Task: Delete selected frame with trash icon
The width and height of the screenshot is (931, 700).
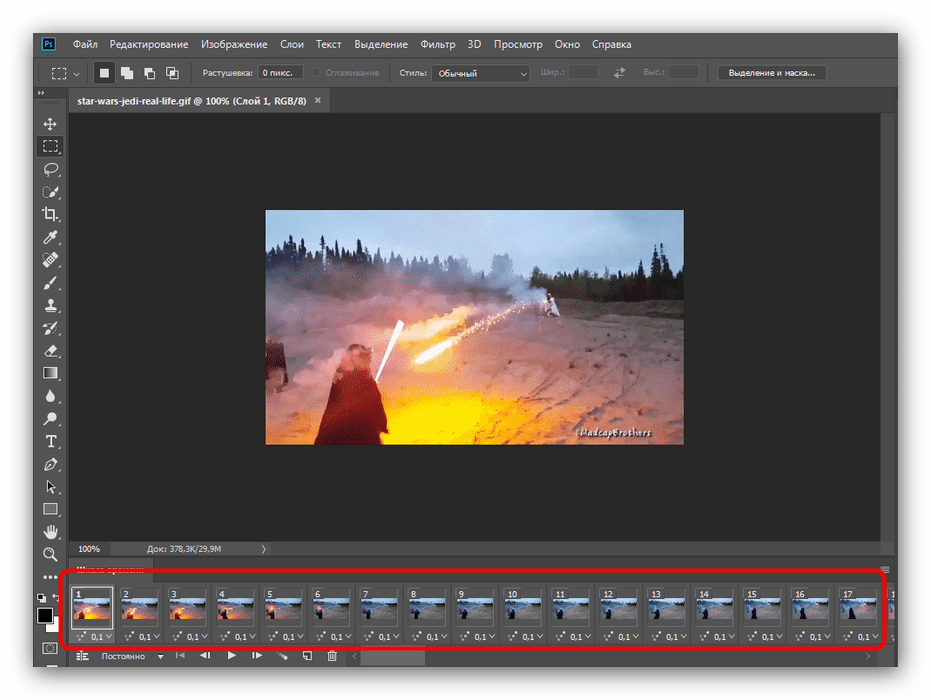Action: 330,656
